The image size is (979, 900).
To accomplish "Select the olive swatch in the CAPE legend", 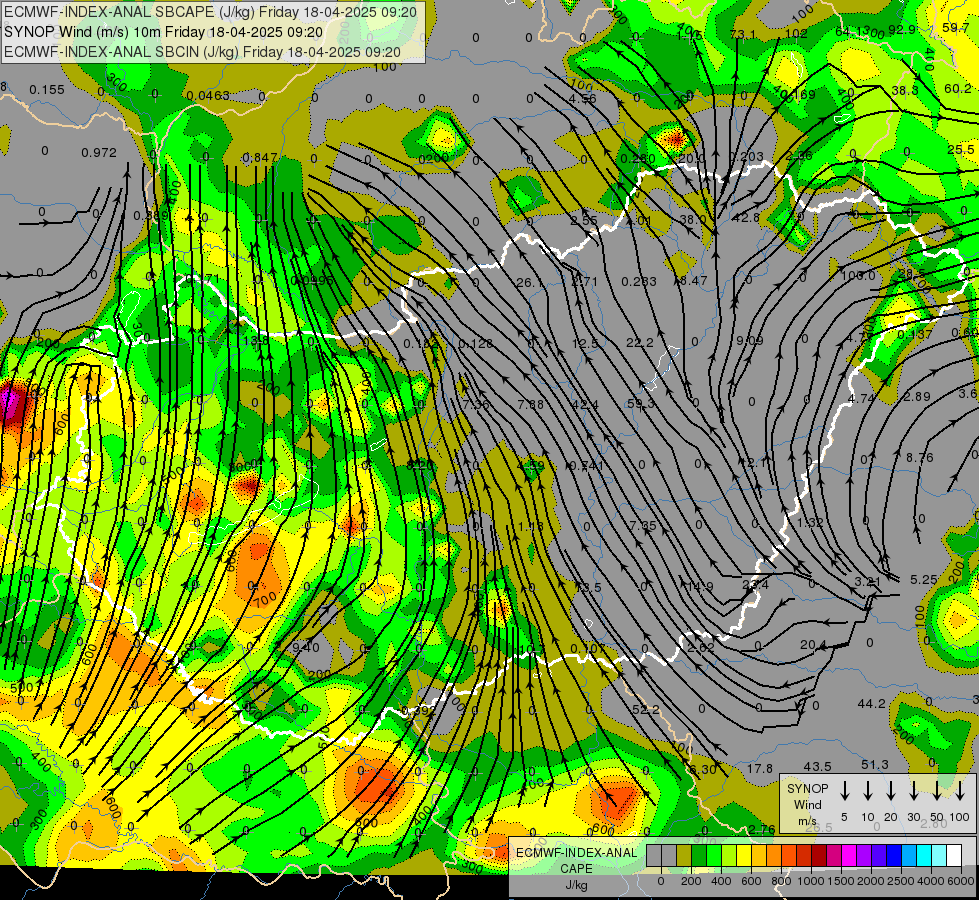I will pyautogui.click(x=684, y=856).
